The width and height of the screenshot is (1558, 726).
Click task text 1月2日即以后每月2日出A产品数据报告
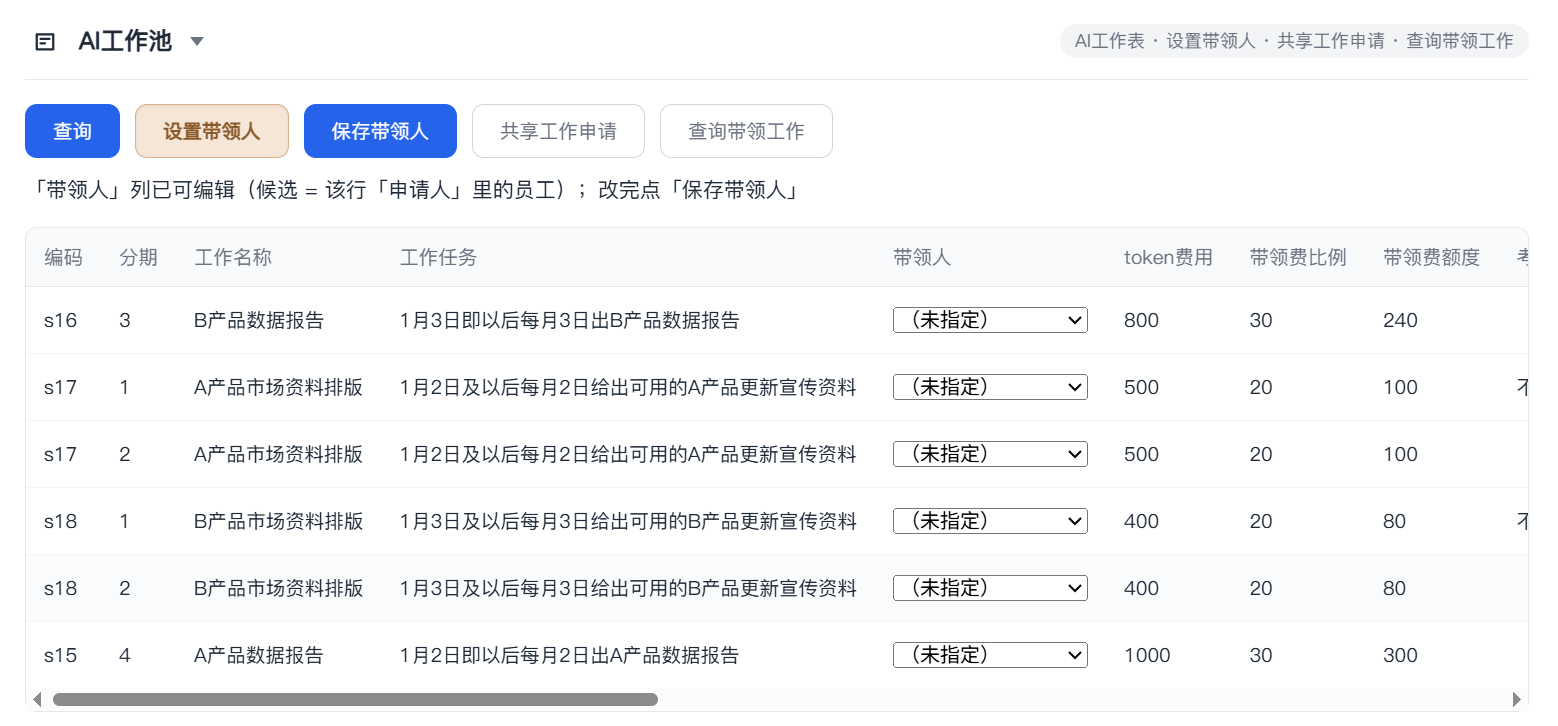coord(569,655)
